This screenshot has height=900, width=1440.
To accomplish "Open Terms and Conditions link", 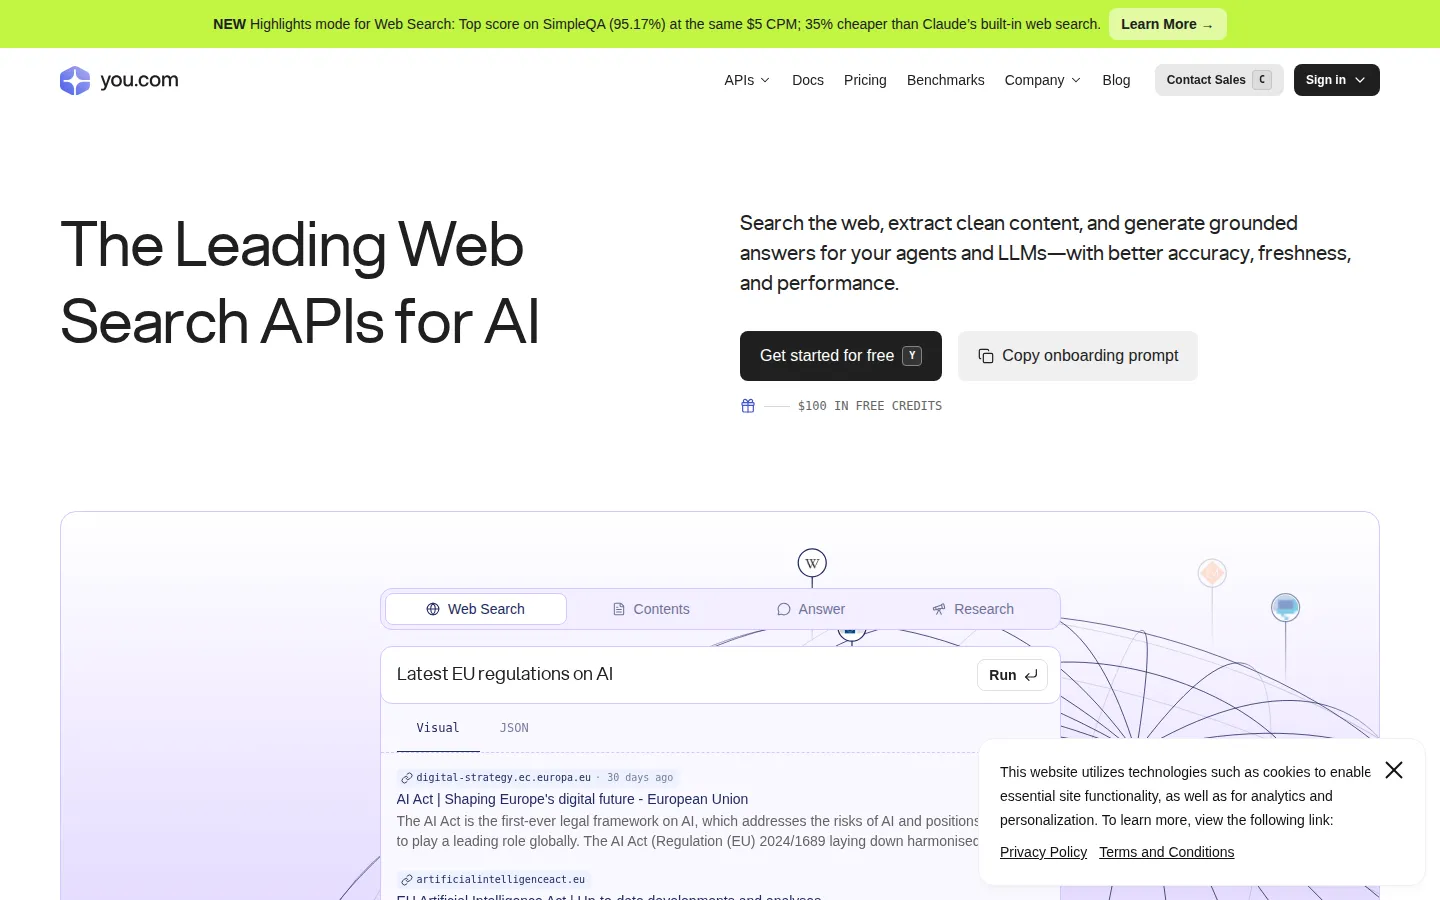I will [x=1166, y=852].
